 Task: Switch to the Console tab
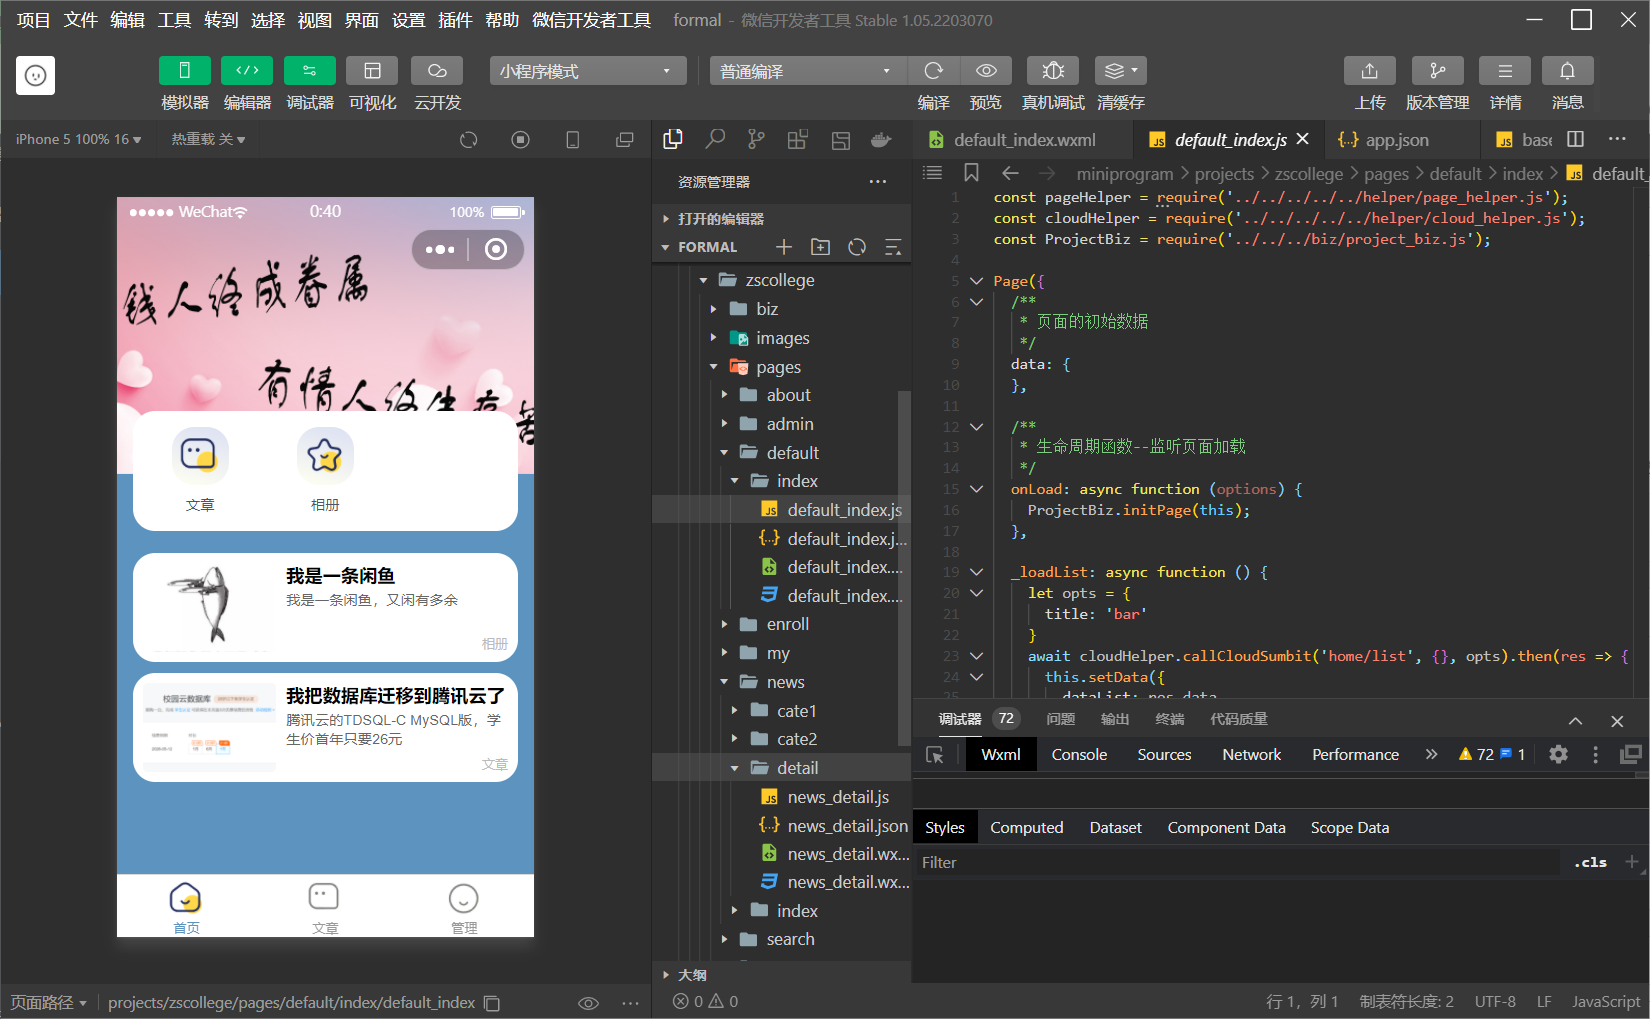(x=1078, y=755)
